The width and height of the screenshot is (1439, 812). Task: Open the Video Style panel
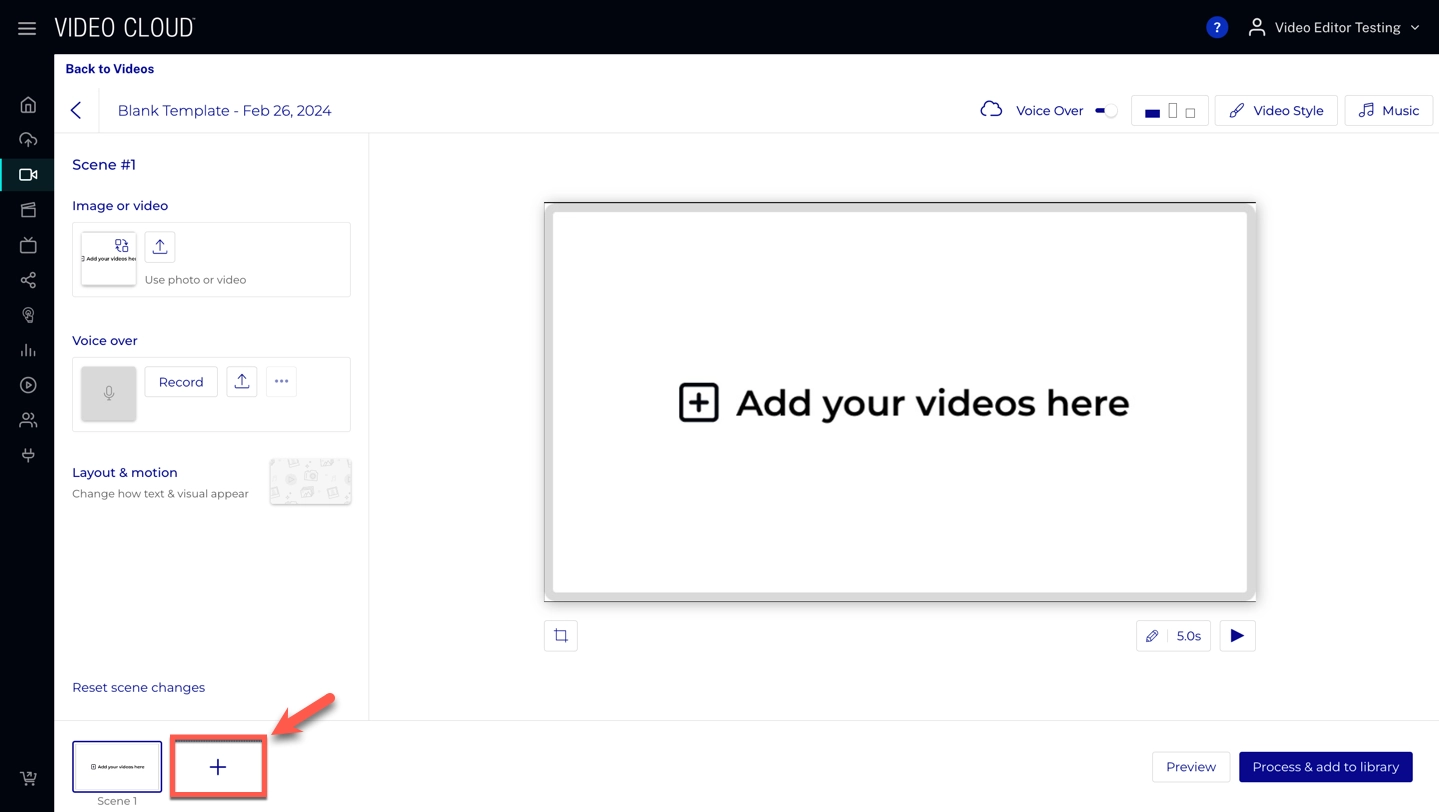[x=1275, y=111]
